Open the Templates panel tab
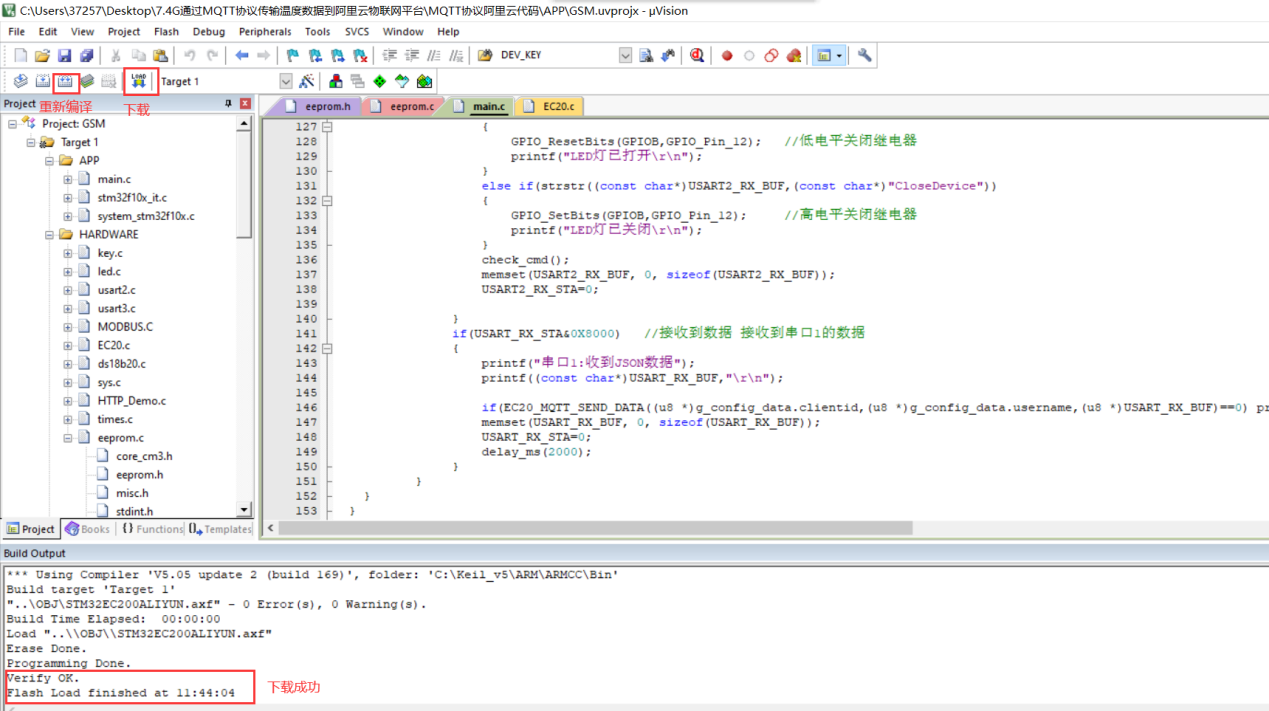Screen dimensions: 1269x711 220,529
